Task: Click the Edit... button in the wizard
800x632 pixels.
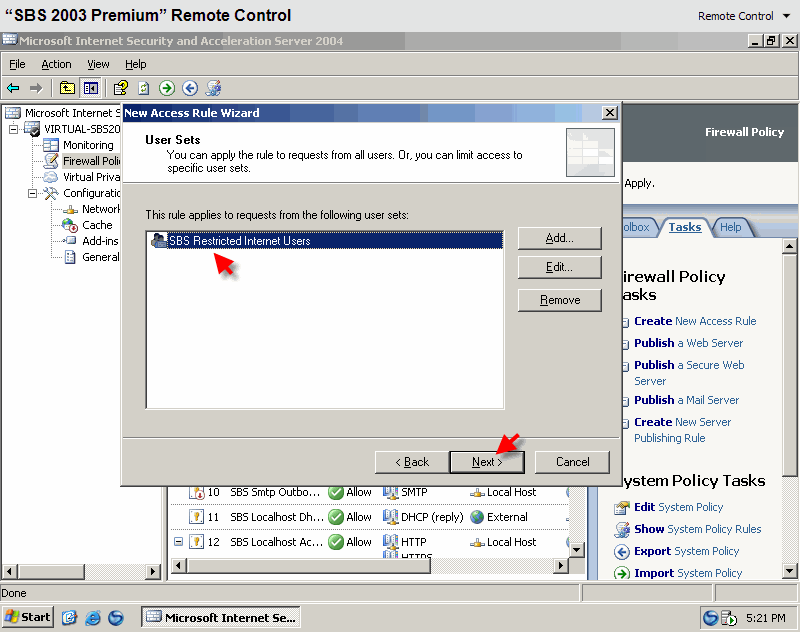Action: pyautogui.click(x=560, y=267)
